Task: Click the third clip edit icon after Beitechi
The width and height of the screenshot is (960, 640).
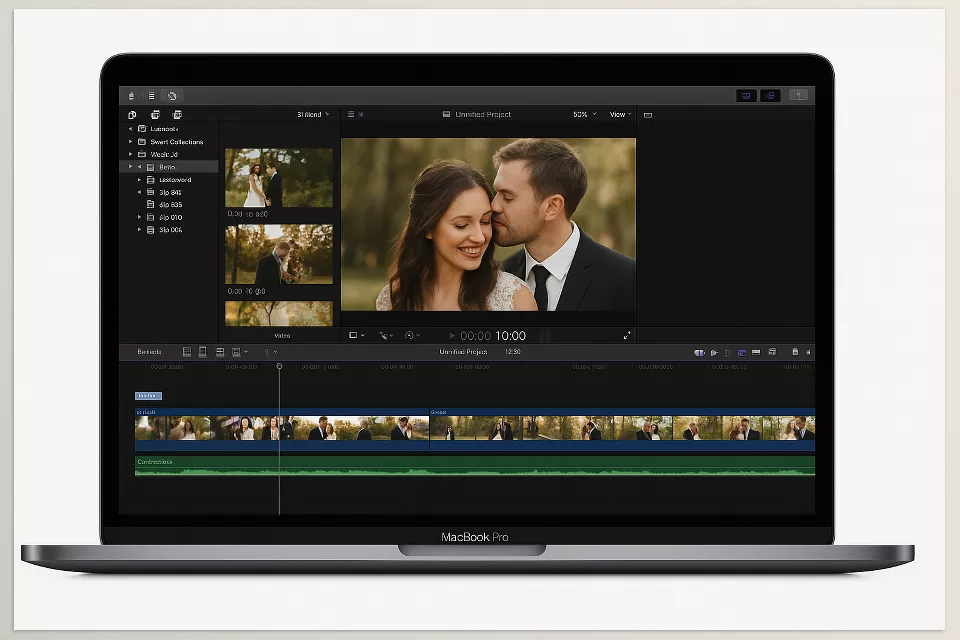Action: (220, 352)
